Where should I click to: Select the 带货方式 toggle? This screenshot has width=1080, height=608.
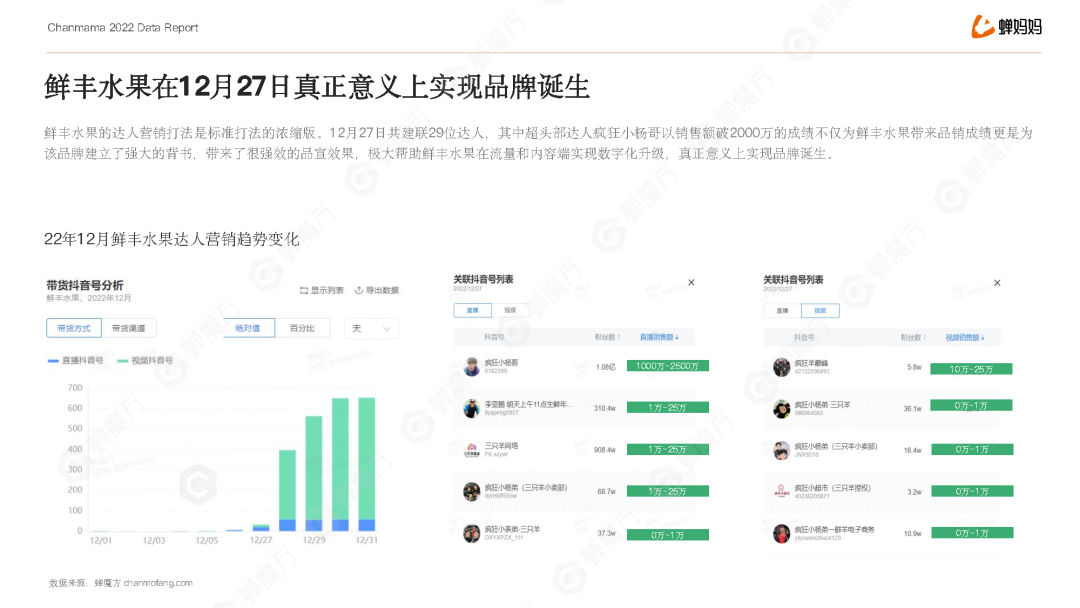coord(74,328)
